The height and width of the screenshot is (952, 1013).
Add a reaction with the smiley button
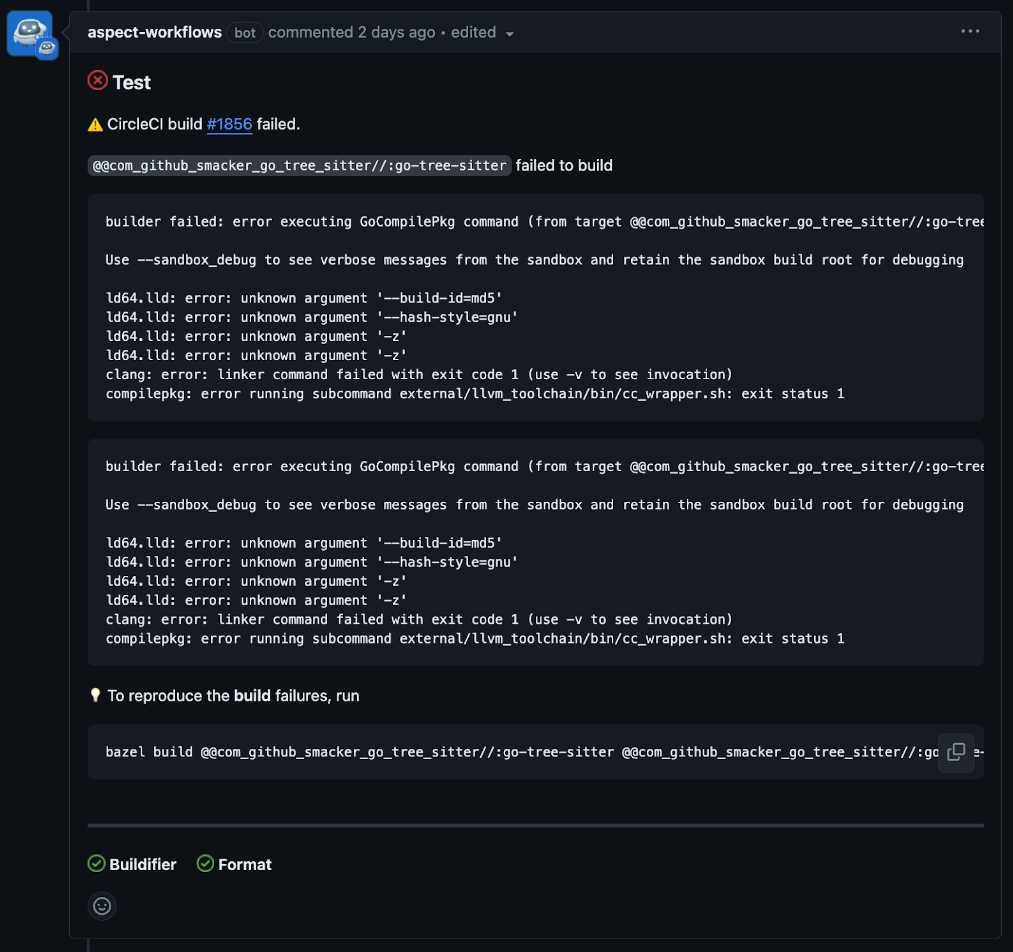point(102,906)
